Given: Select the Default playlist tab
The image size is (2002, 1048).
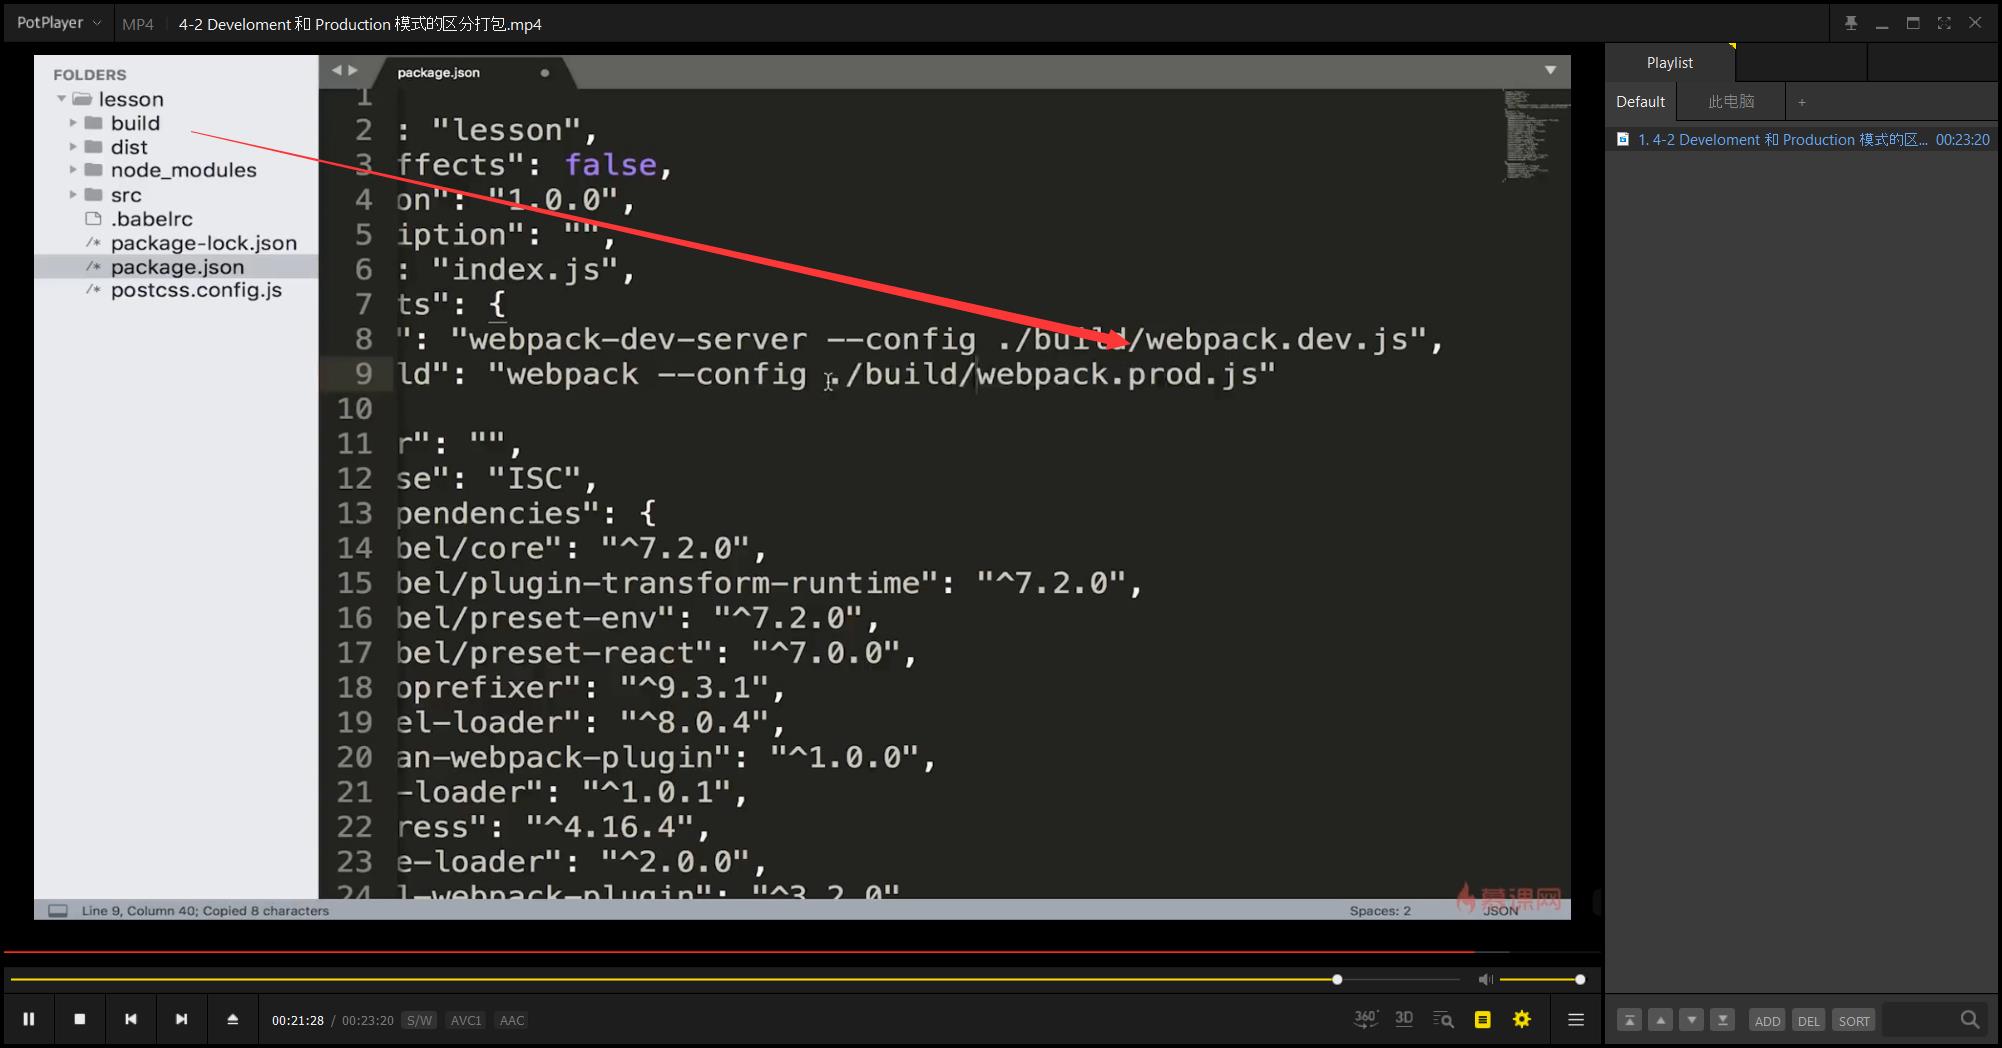Looking at the screenshot, I should click(x=1641, y=101).
